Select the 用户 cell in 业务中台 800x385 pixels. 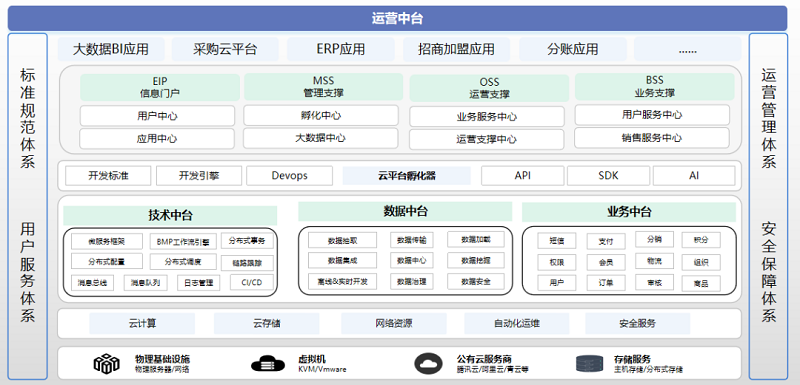tap(557, 283)
